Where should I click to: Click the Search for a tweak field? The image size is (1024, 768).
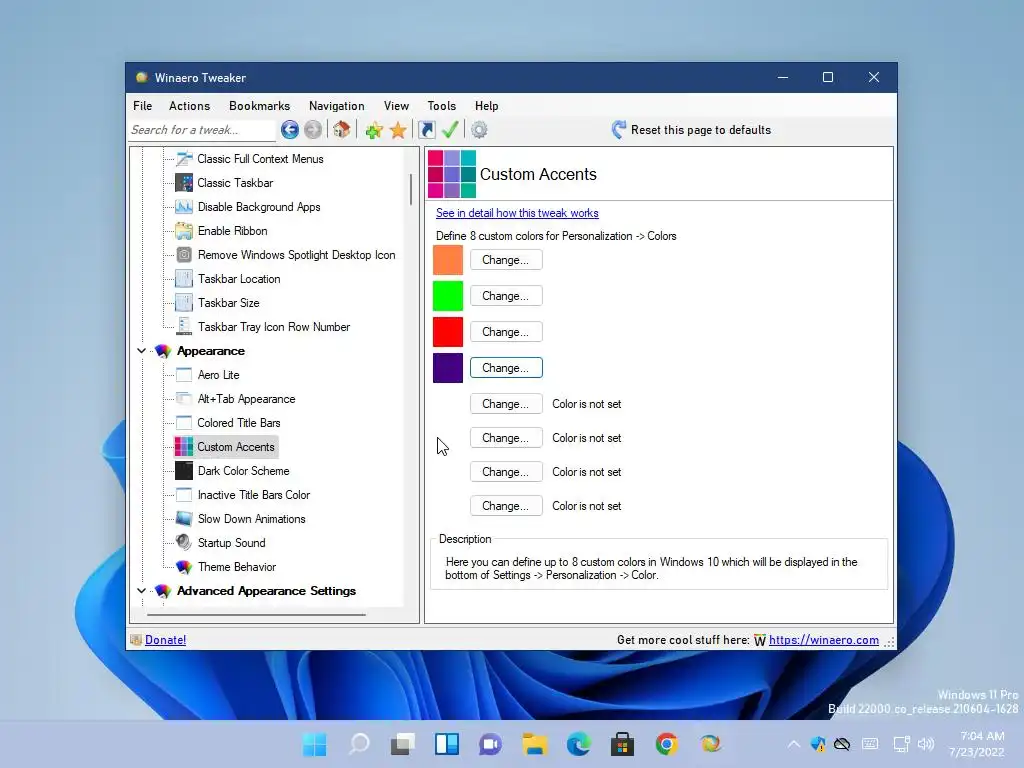pyautogui.click(x=202, y=130)
